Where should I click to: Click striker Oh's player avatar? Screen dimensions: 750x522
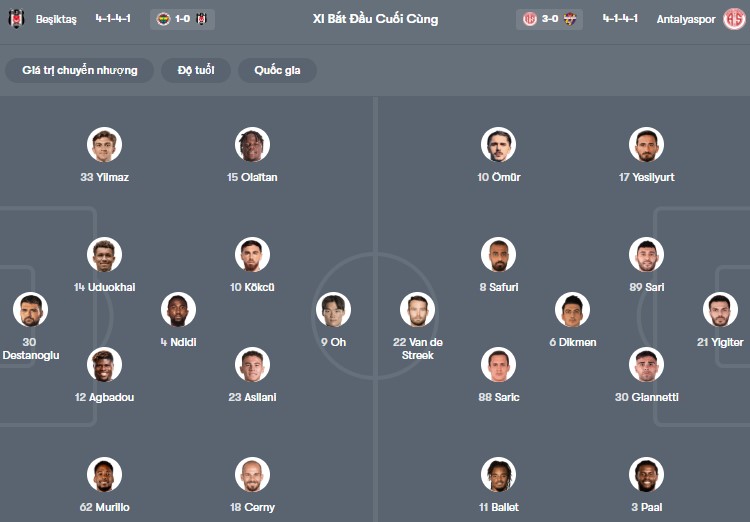[333, 310]
